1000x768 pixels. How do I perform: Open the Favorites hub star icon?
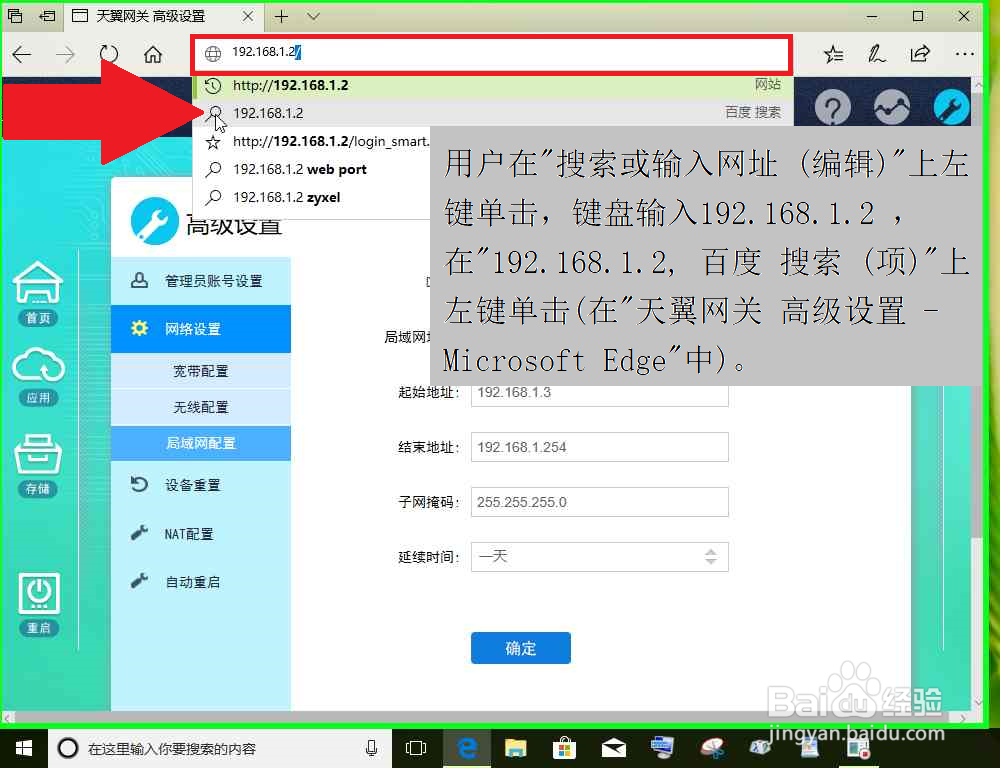833,55
